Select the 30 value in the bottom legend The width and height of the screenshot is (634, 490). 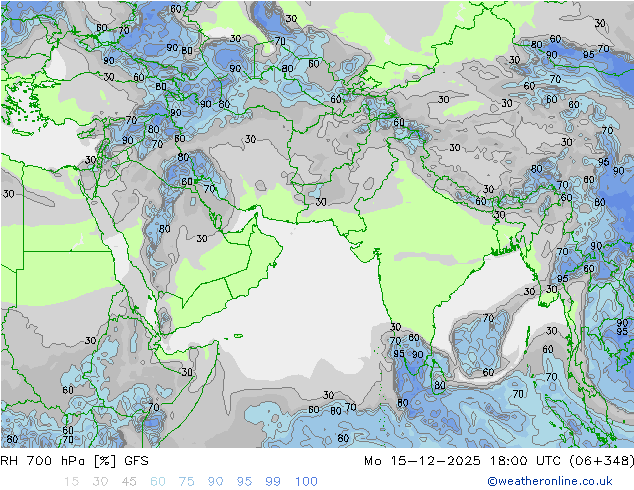pyautogui.click(x=100, y=482)
